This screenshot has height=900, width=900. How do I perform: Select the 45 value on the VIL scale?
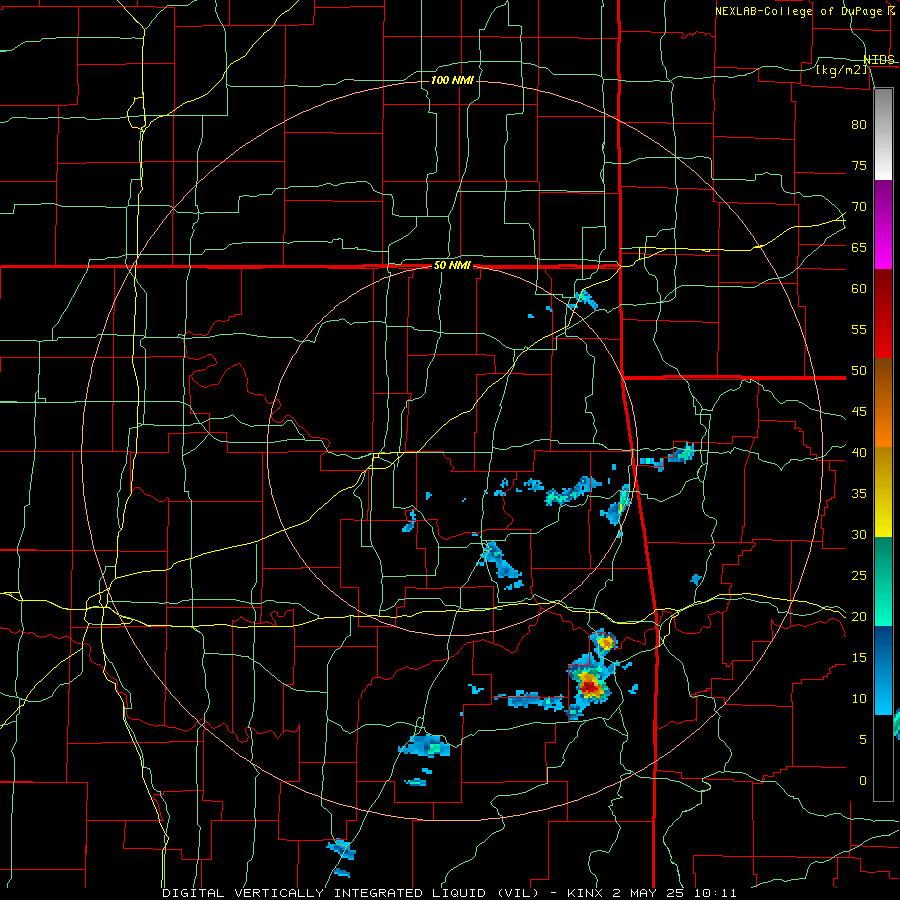[859, 412]
